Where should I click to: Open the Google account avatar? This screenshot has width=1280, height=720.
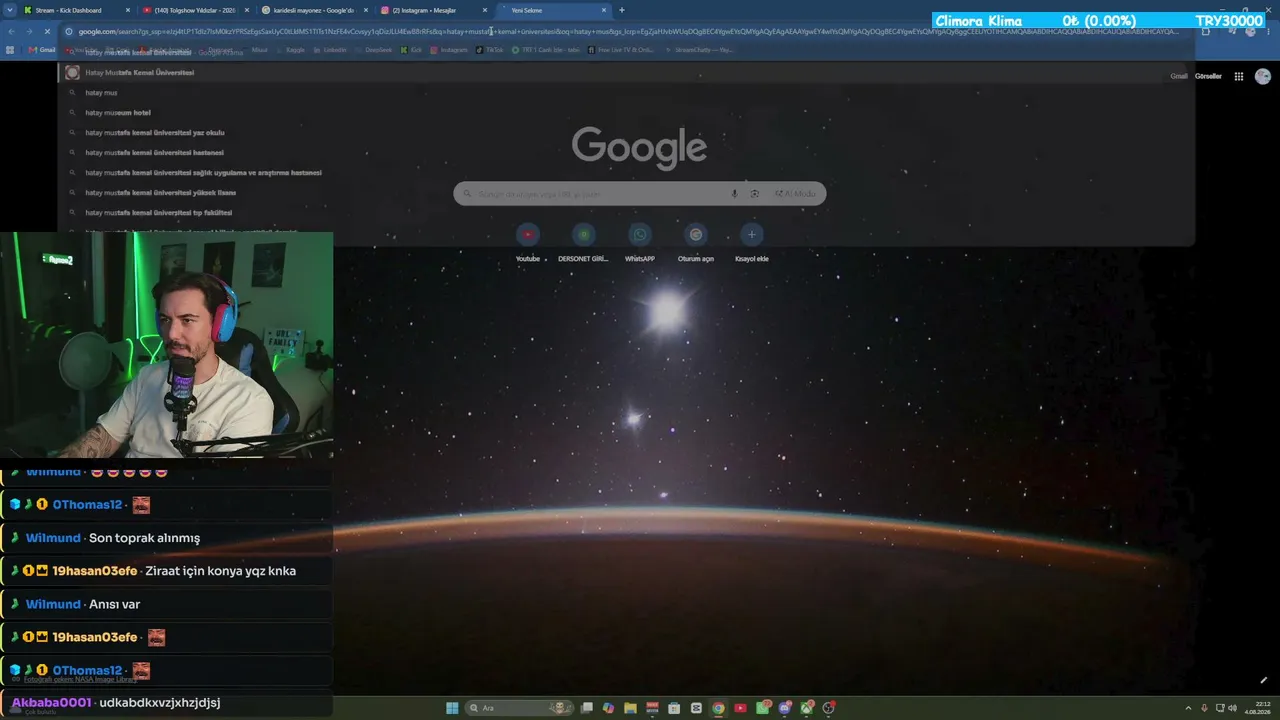(1263, 76)
